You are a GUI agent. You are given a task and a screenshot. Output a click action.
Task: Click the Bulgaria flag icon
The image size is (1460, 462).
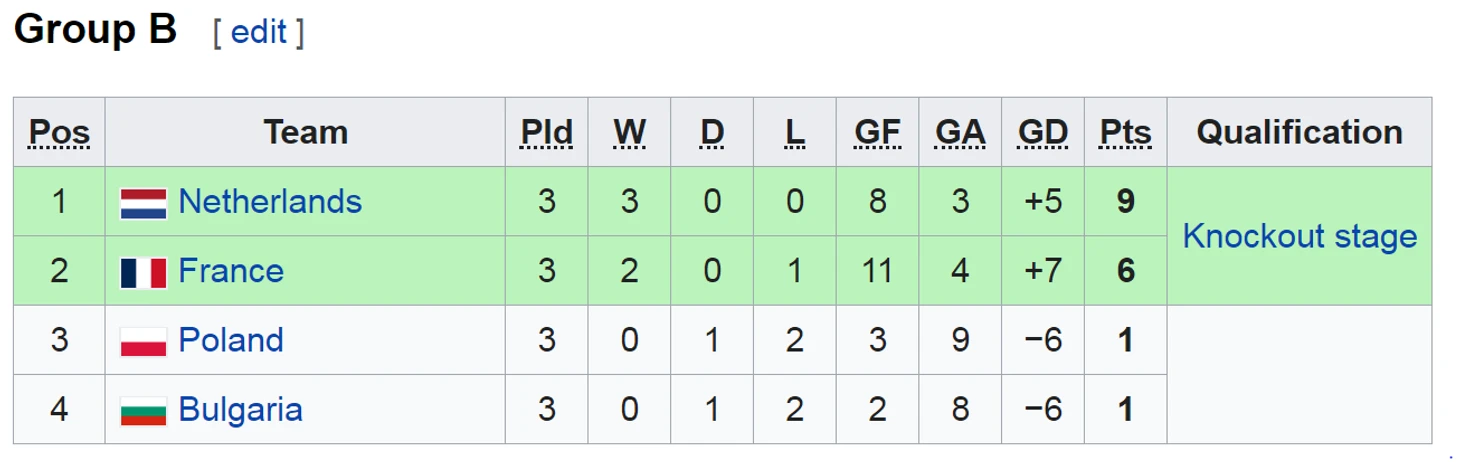pos(143,412)
